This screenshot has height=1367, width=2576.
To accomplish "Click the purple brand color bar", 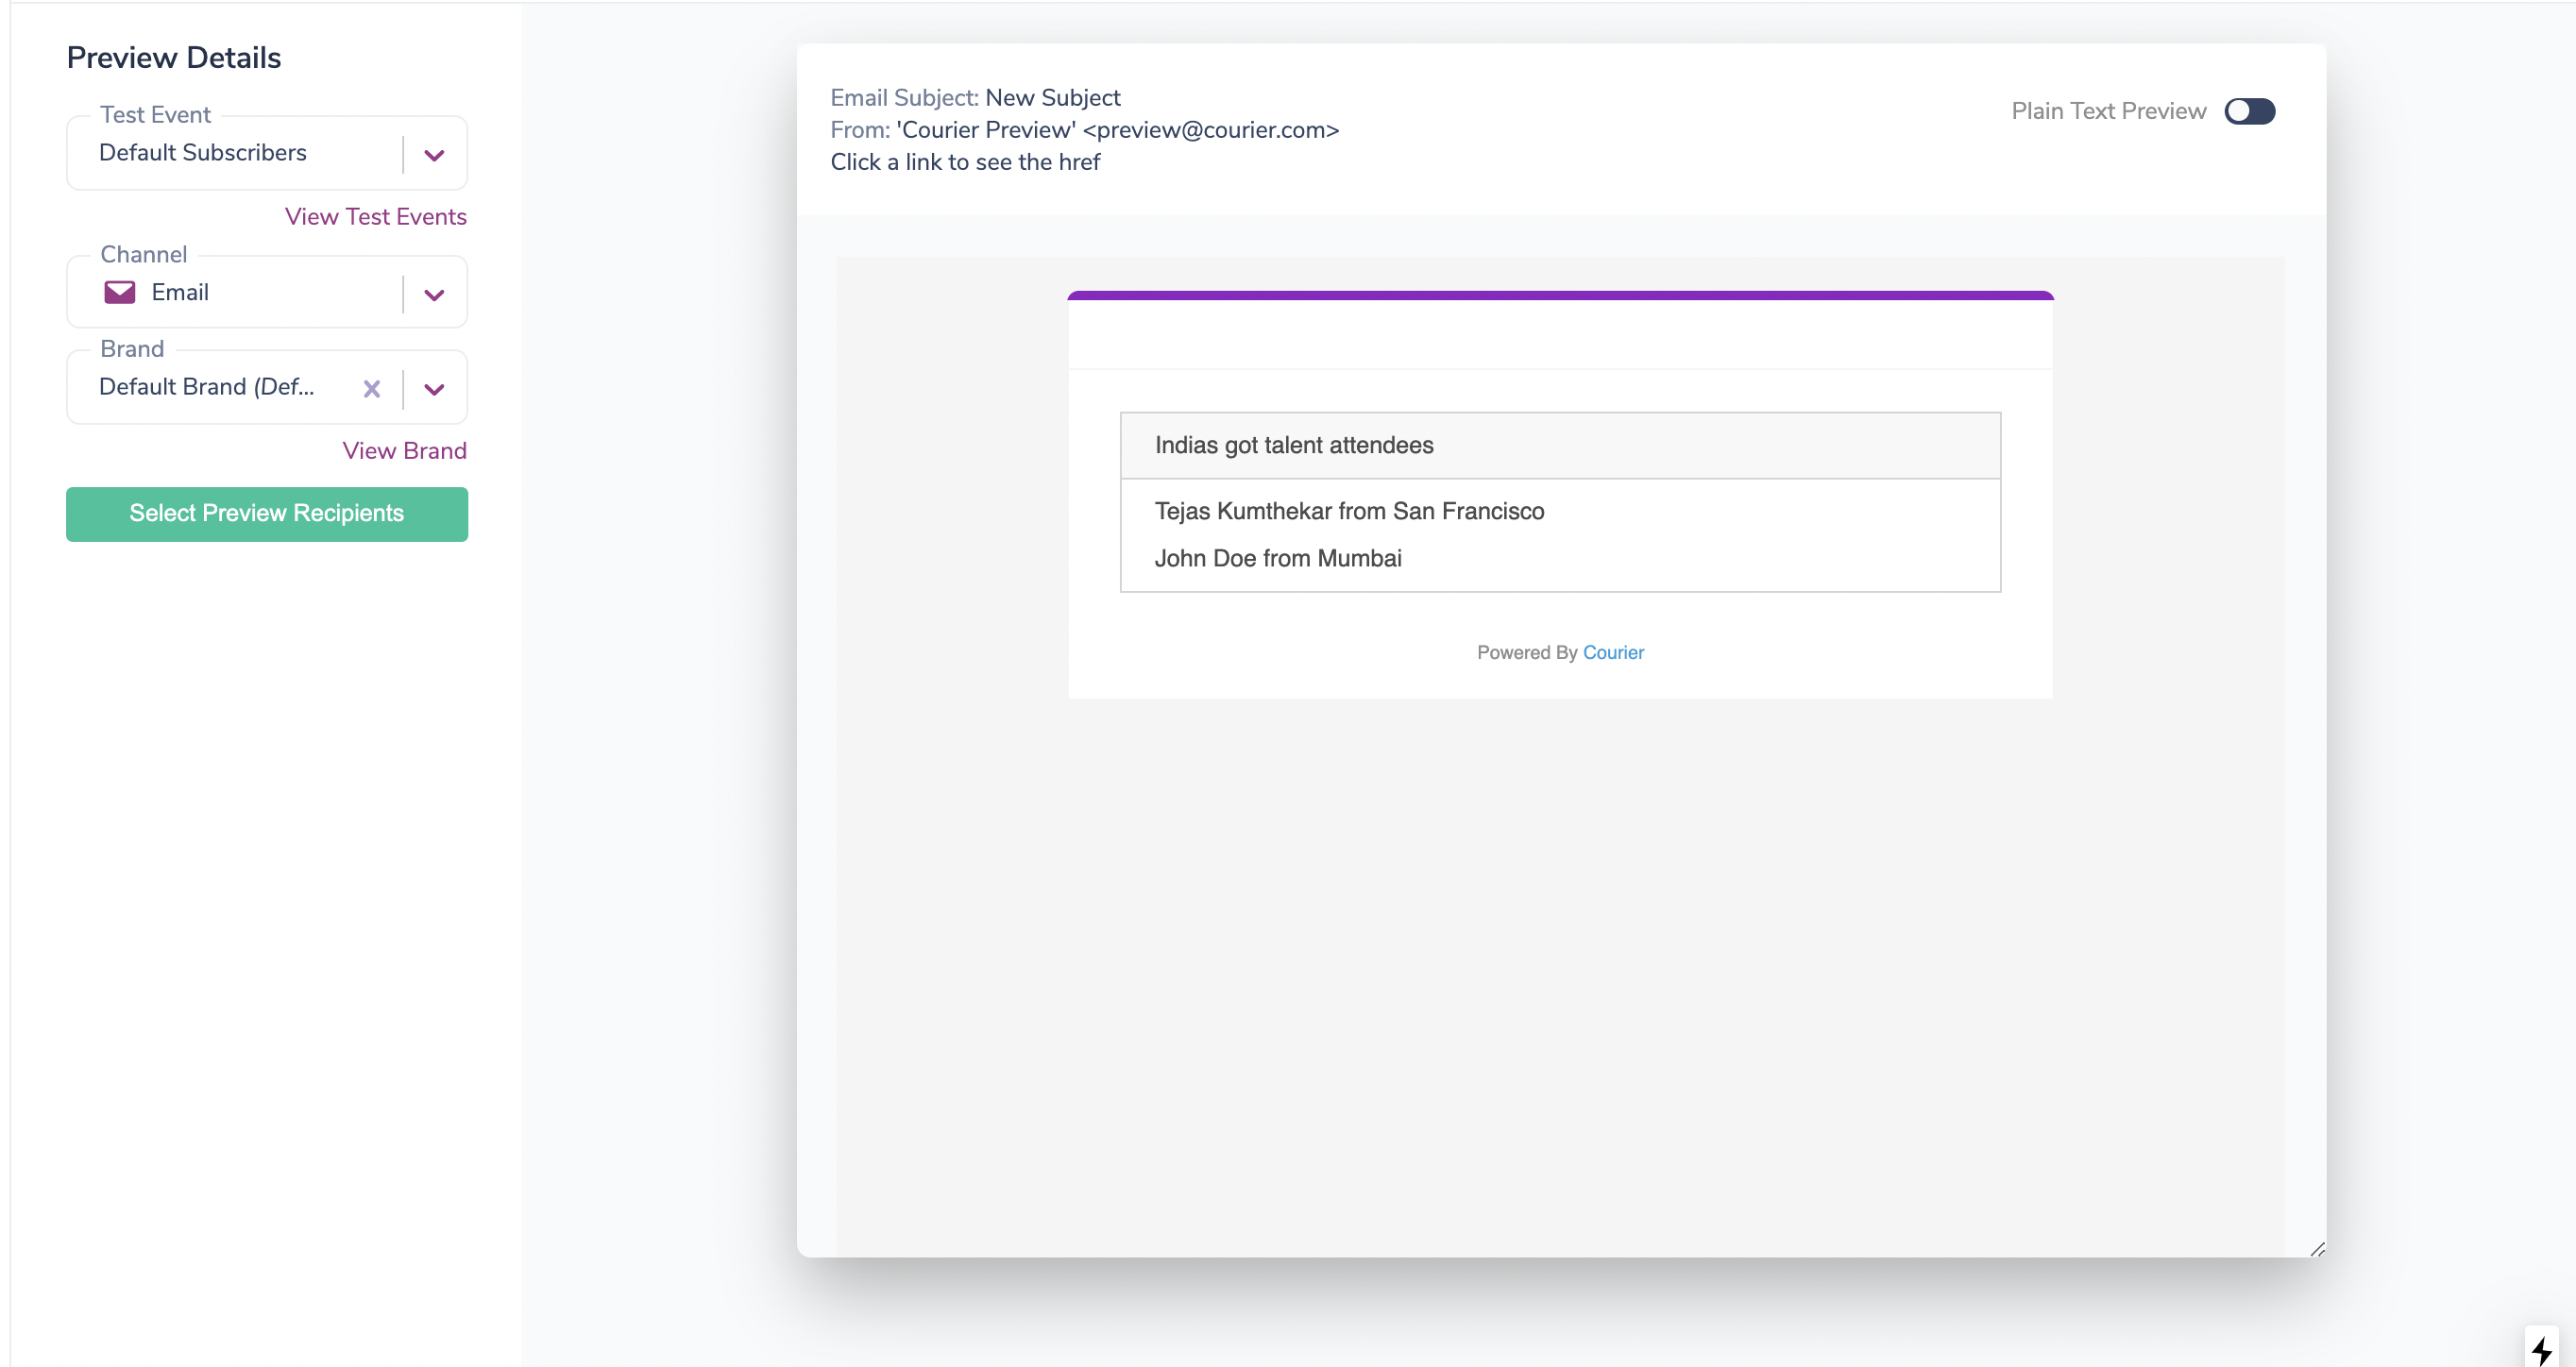I will click(x=1559, y=295).
